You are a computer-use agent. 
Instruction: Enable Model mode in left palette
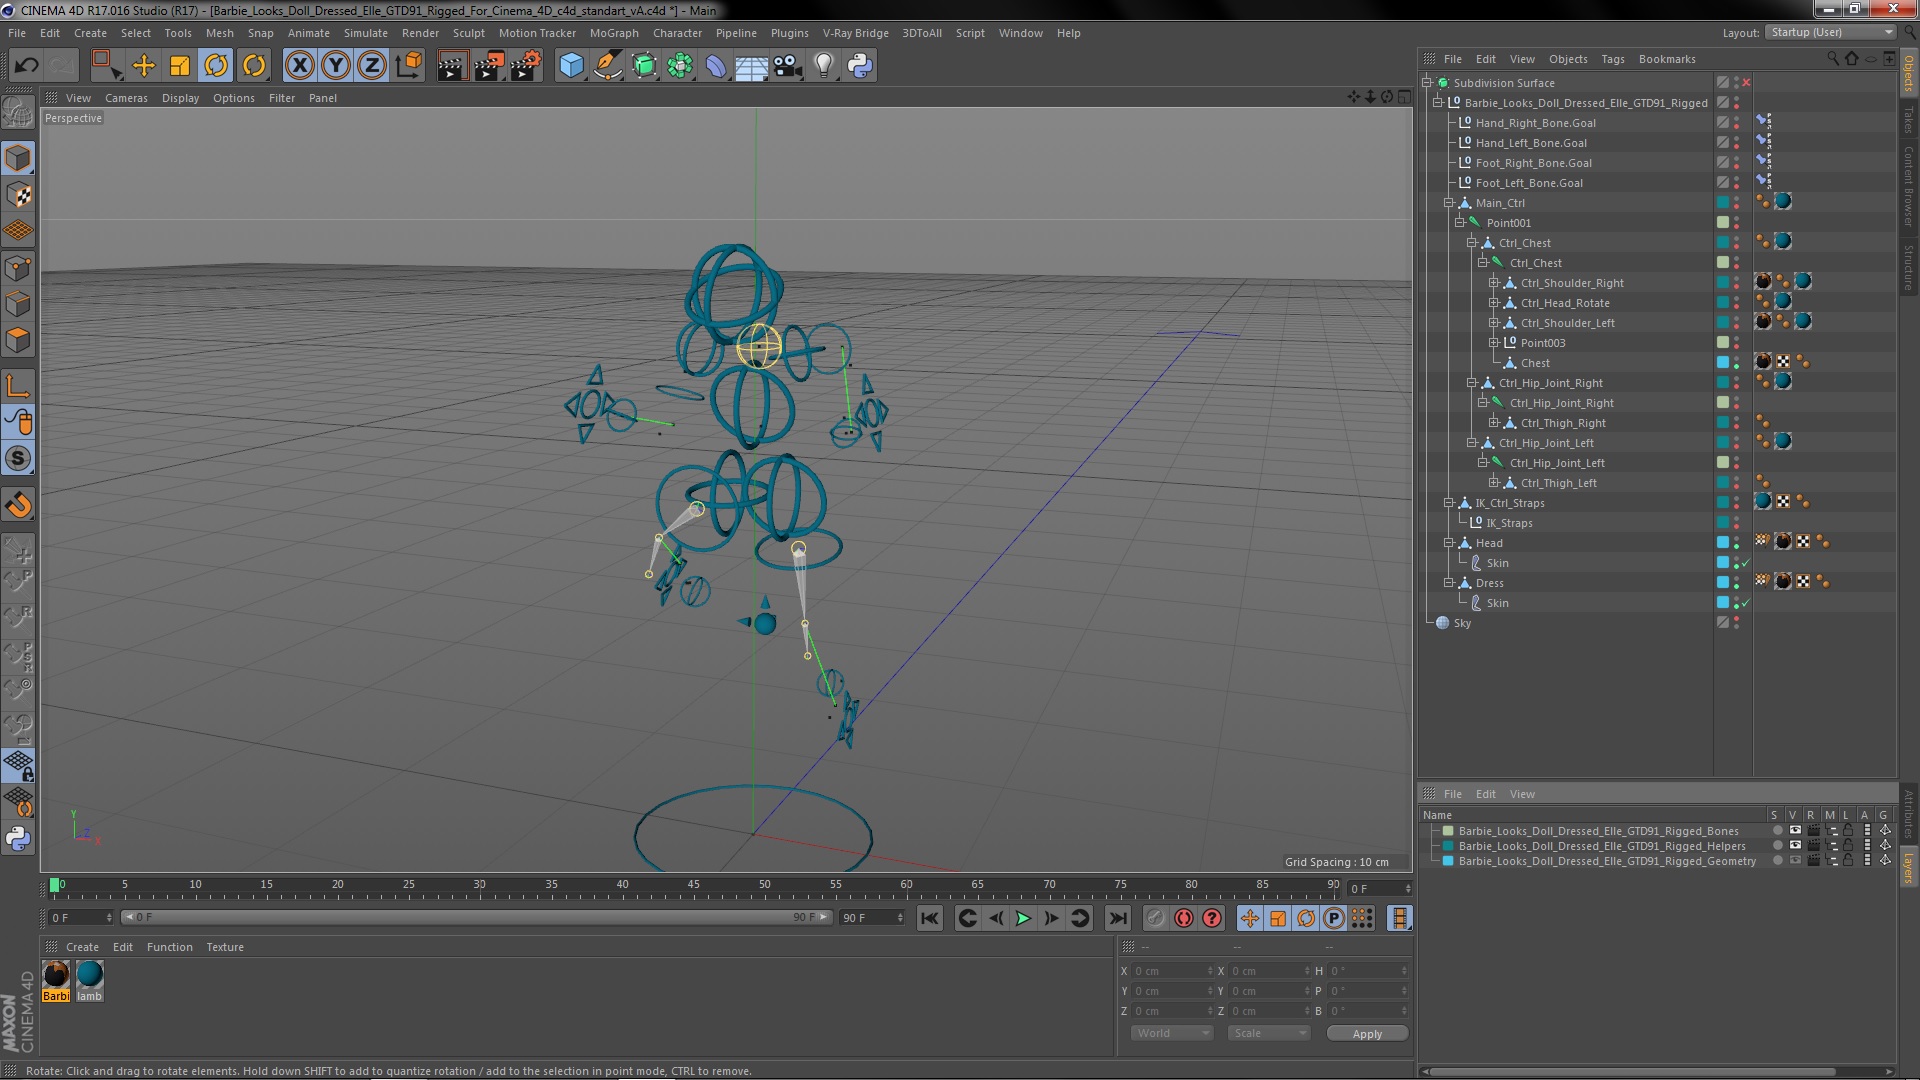pos(18,158)
